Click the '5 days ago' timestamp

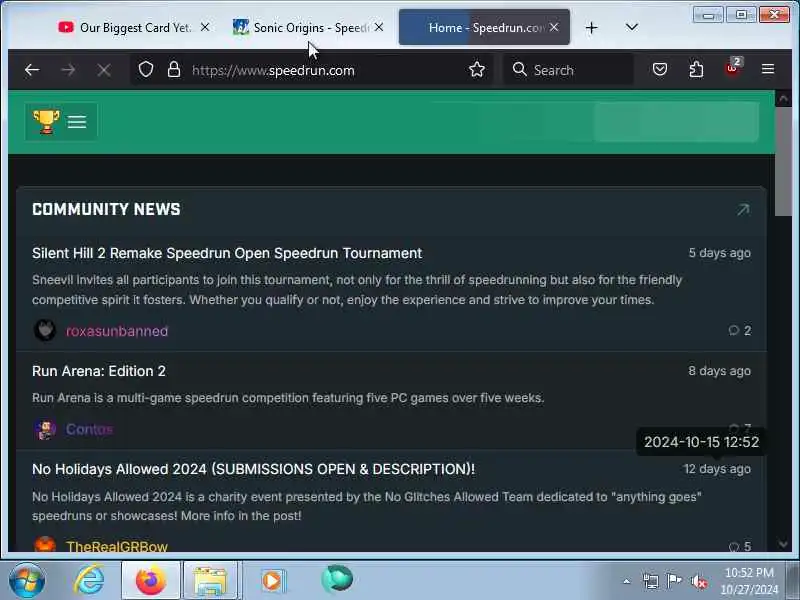(719, 253)
